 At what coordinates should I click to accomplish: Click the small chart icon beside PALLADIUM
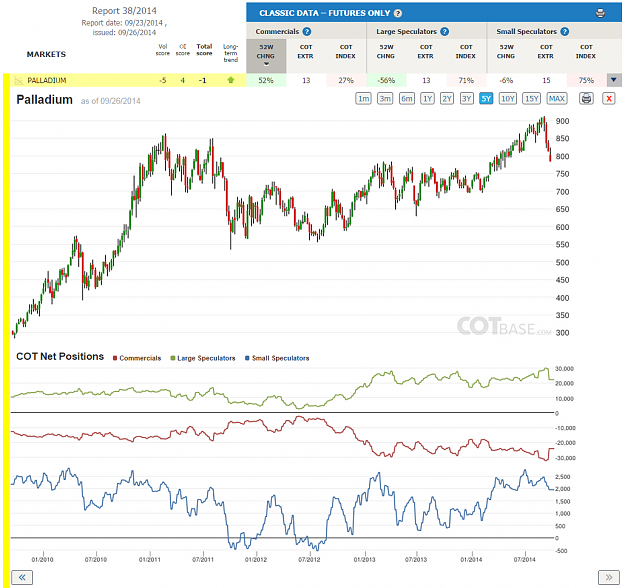pos(18,81)
